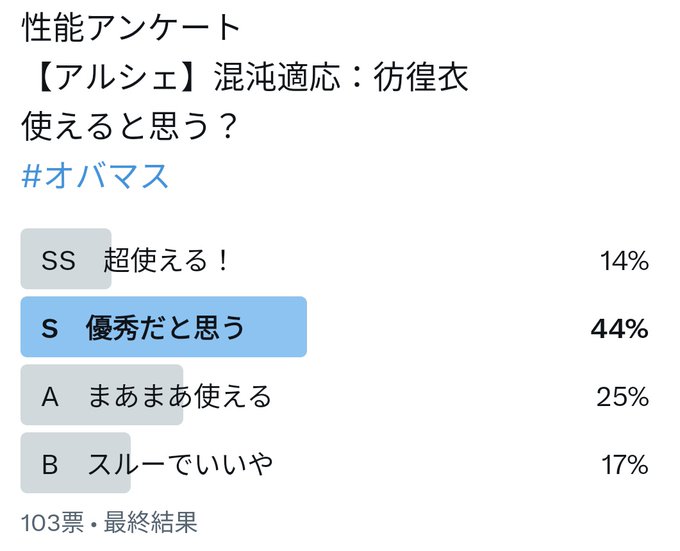Click the gray bar behind SS option

[66, 259]
